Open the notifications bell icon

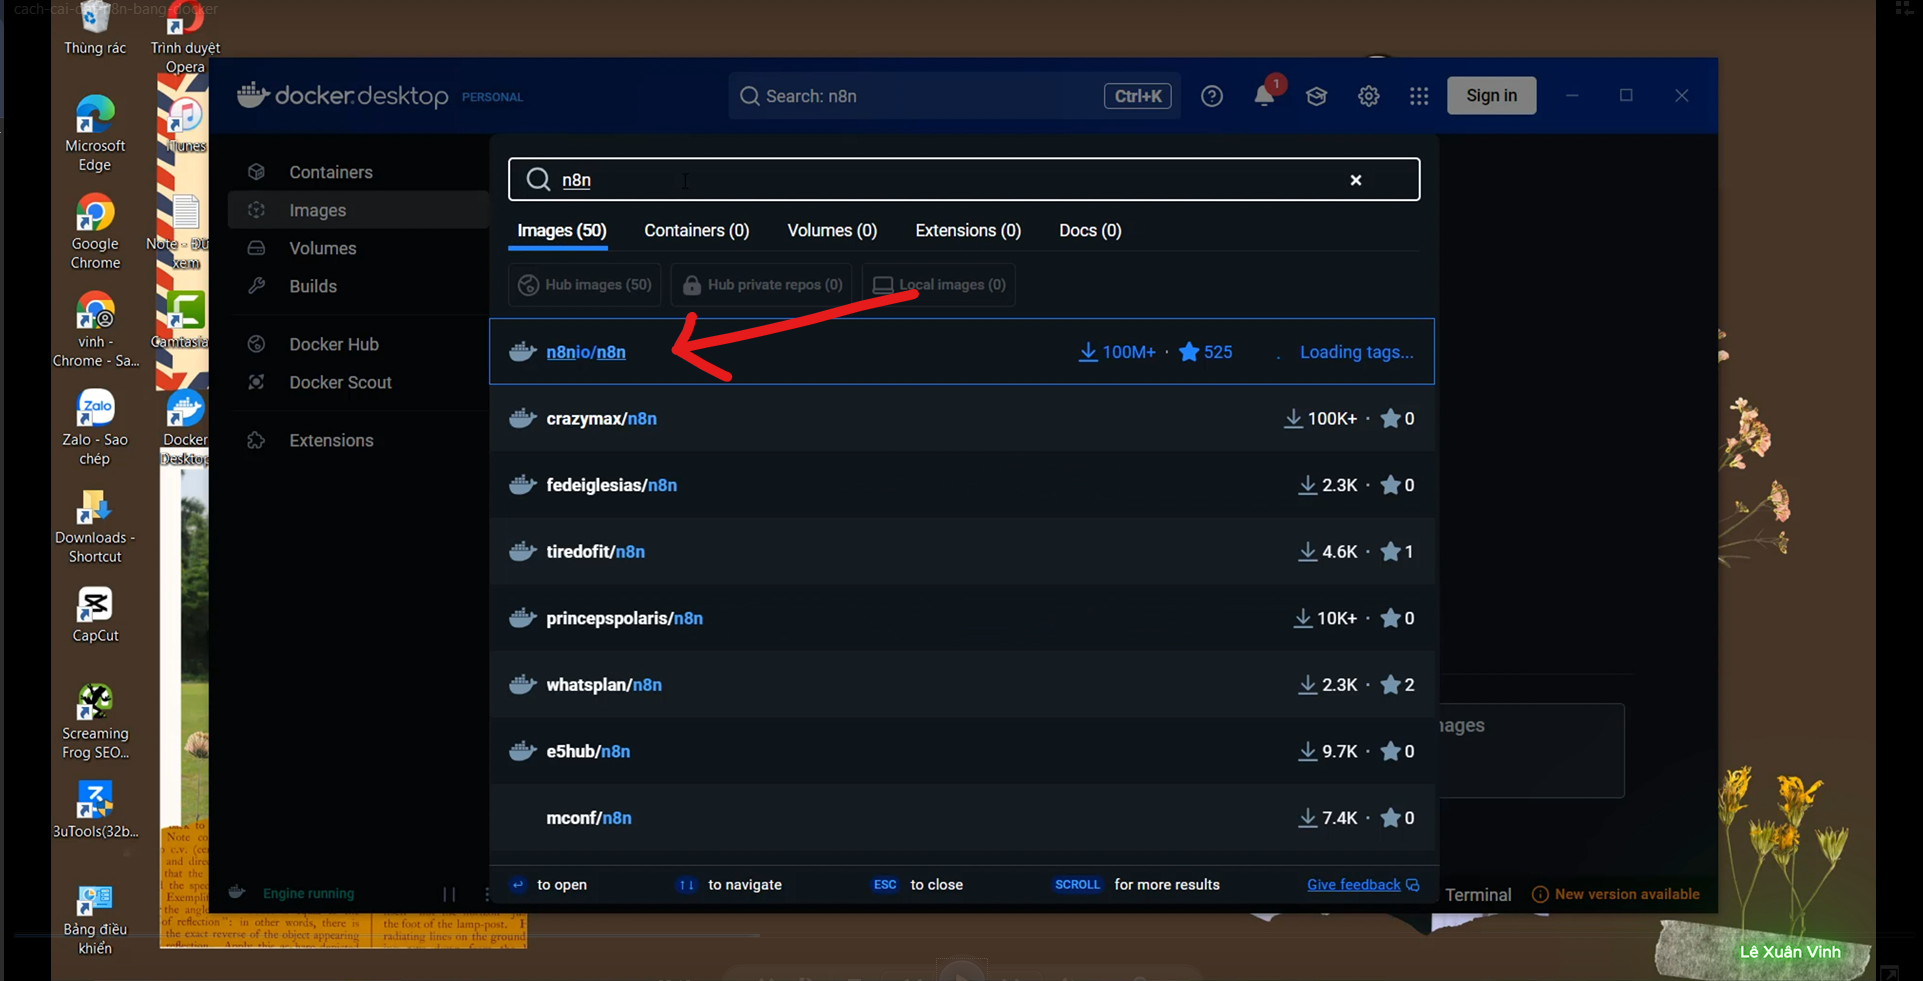pos(1264,95)
